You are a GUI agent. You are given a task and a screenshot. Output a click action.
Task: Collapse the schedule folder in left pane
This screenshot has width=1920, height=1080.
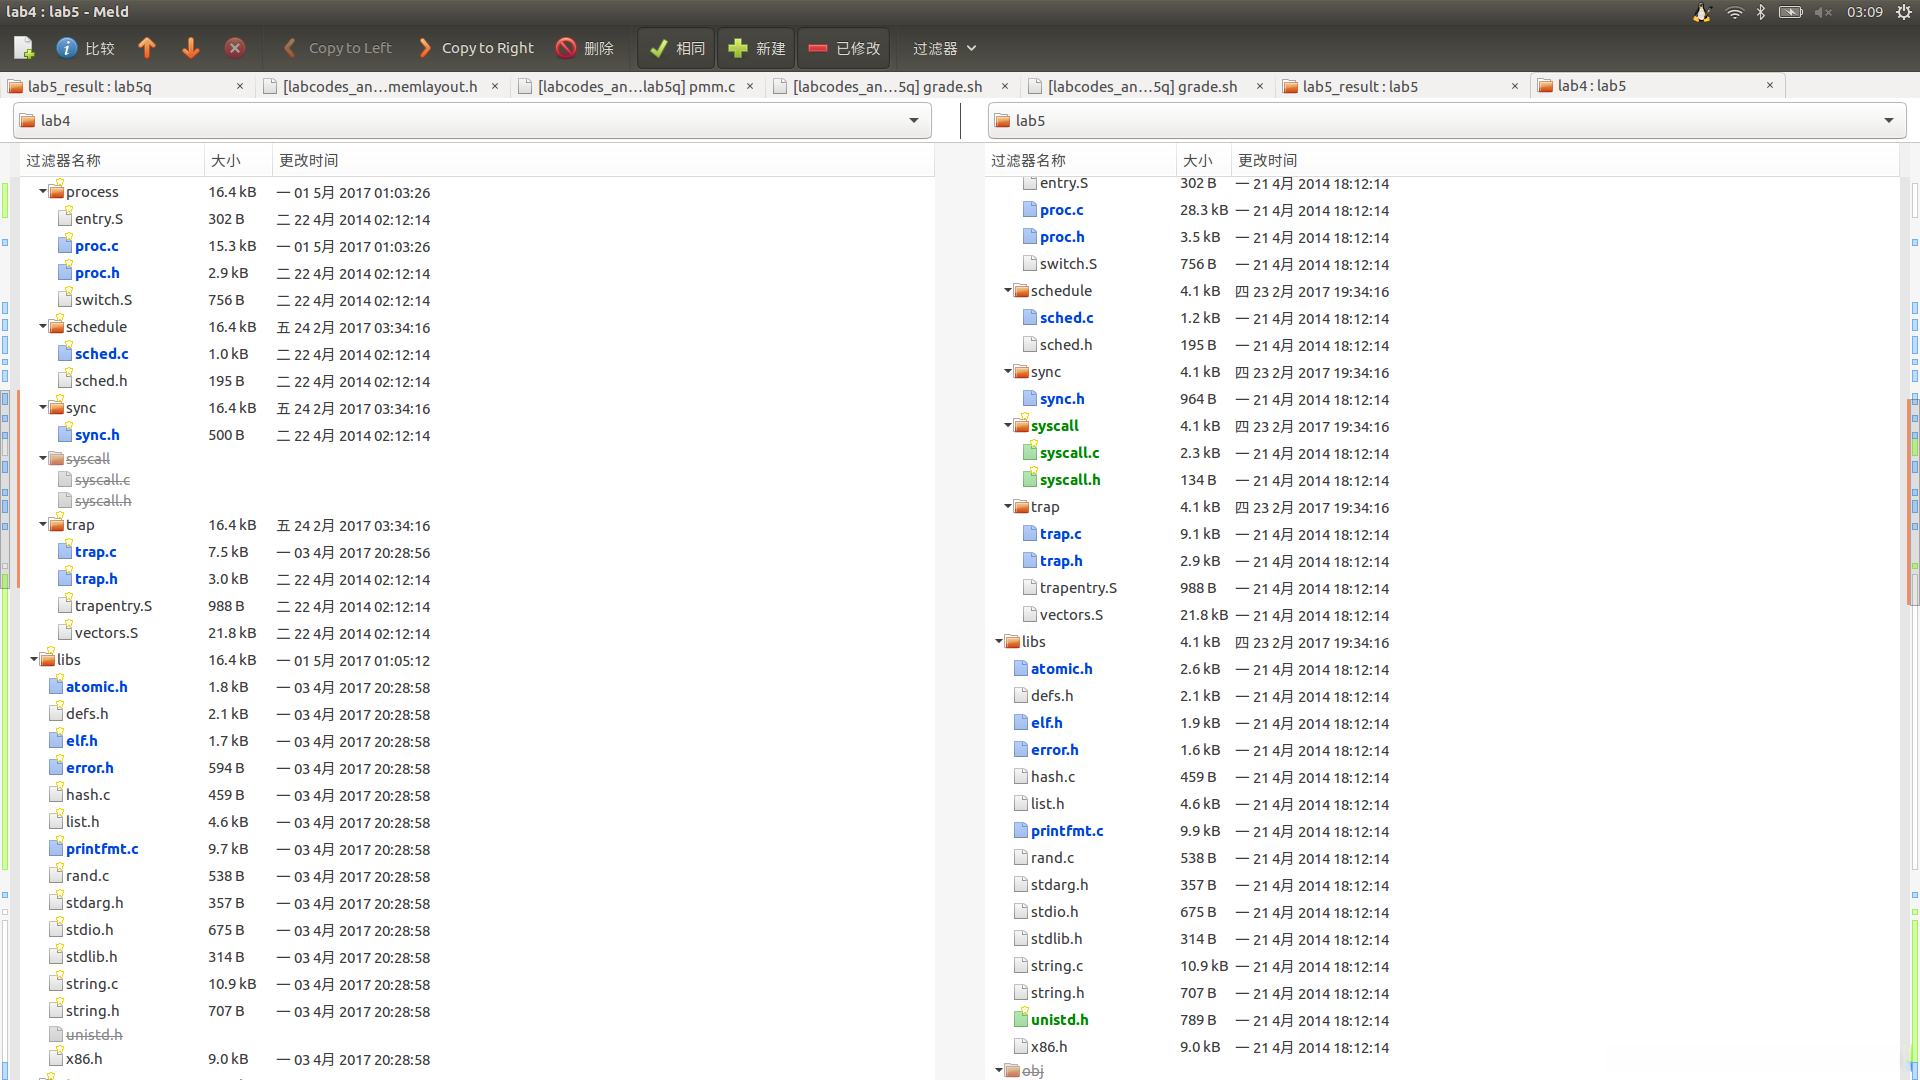click(43, 327)
